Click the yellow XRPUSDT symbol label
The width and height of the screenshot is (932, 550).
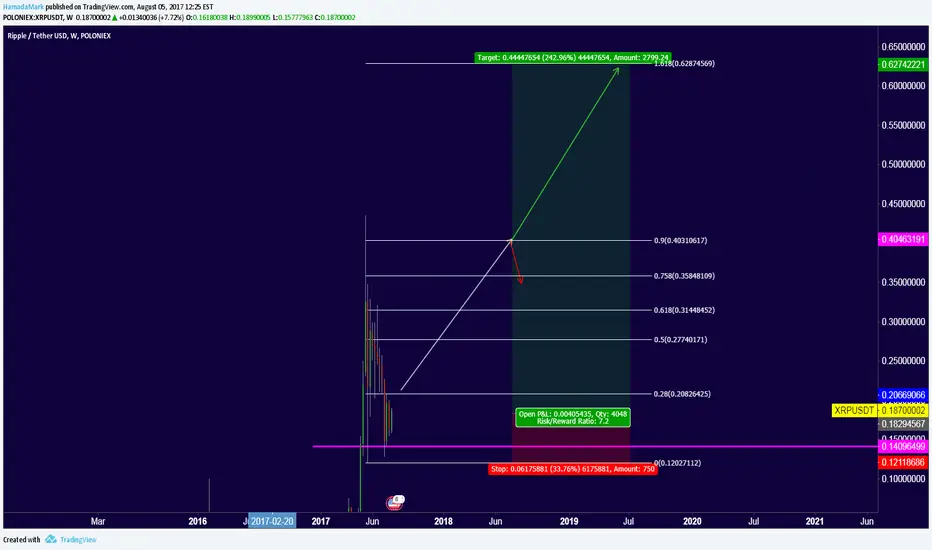[x=854, y=410]
